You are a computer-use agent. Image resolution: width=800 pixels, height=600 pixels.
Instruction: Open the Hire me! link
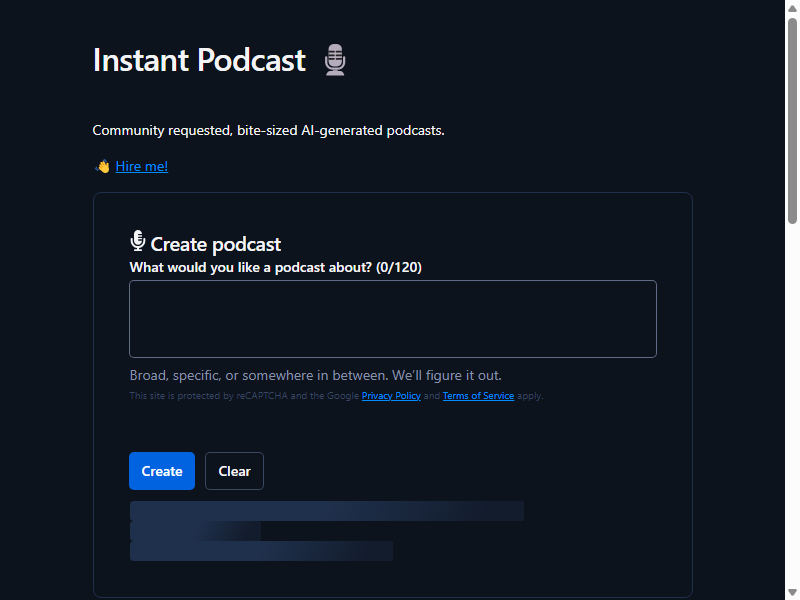[x=142, y=166]
